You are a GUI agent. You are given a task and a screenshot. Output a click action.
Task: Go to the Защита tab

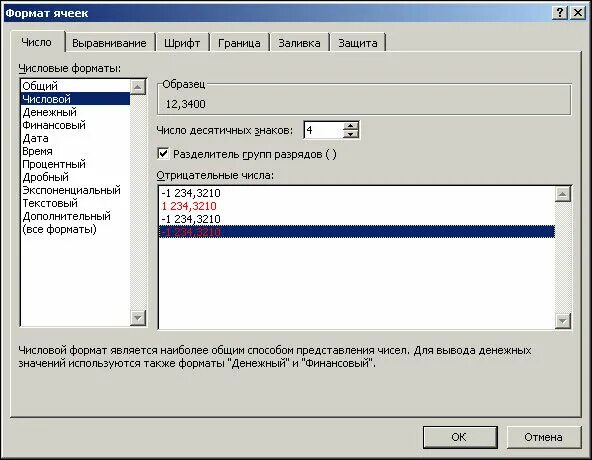[358, 43]
